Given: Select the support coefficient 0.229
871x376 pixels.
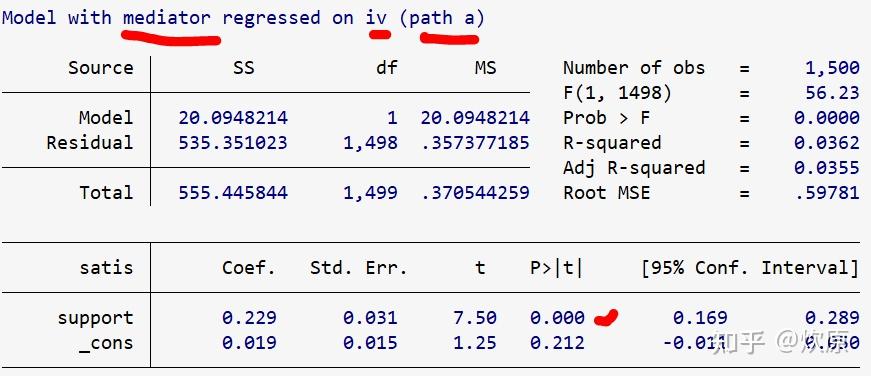Looking at the screenshot, I should 249,318.
